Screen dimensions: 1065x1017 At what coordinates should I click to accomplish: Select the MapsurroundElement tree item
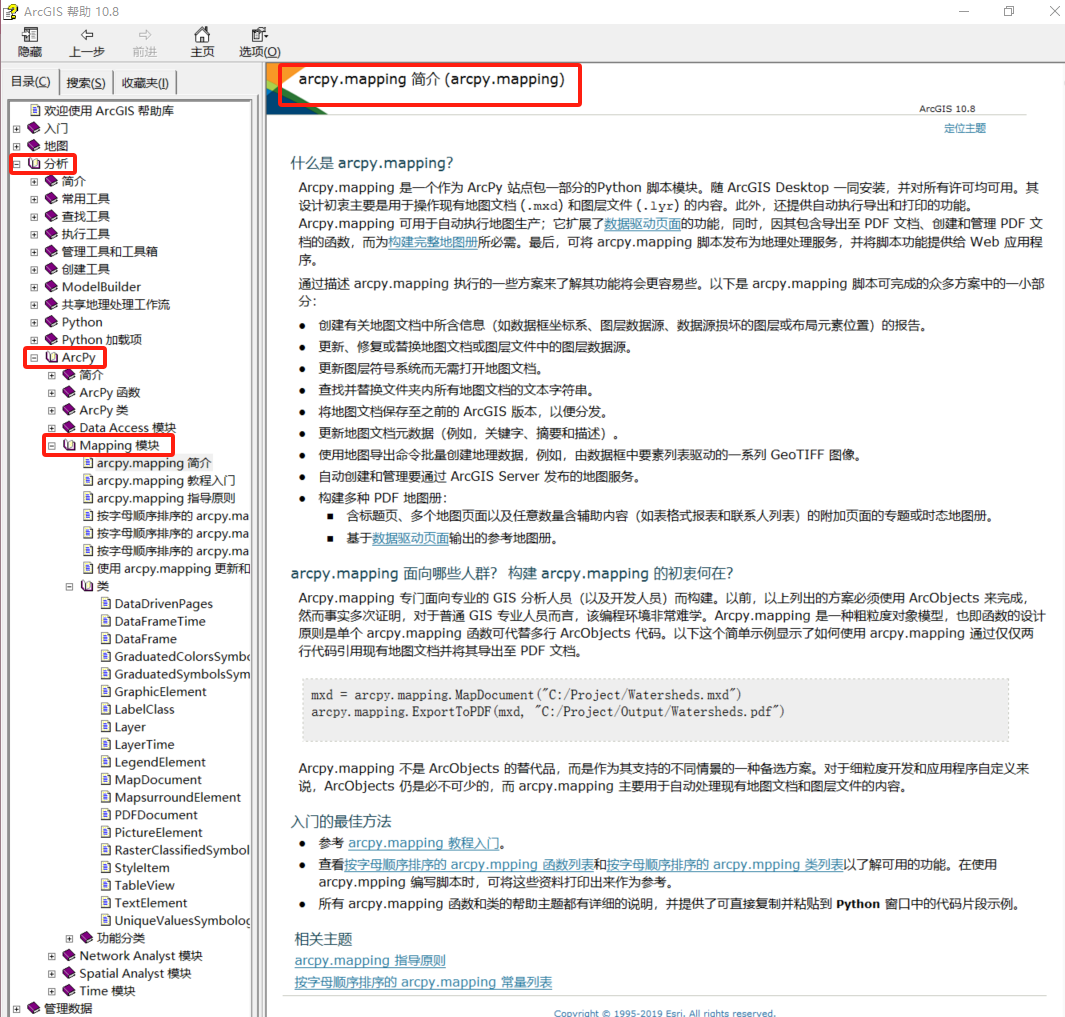(x=177, y=798)
